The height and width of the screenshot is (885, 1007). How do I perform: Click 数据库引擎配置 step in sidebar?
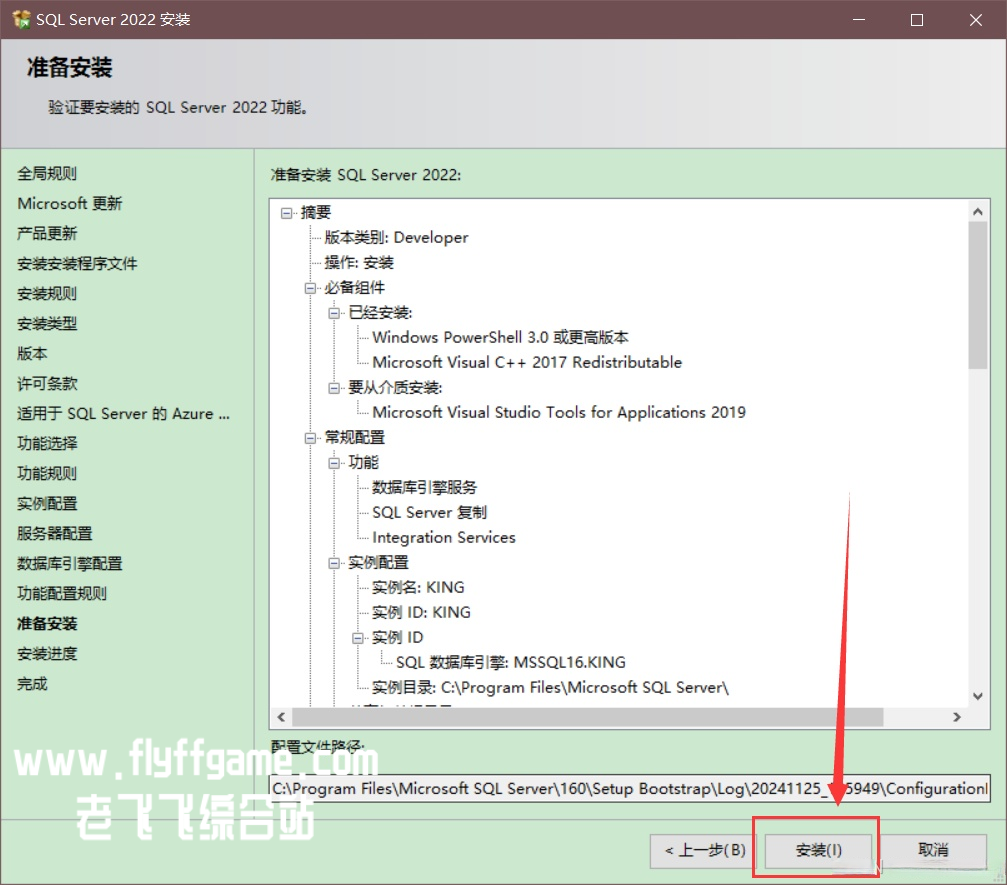coord(69,564)
